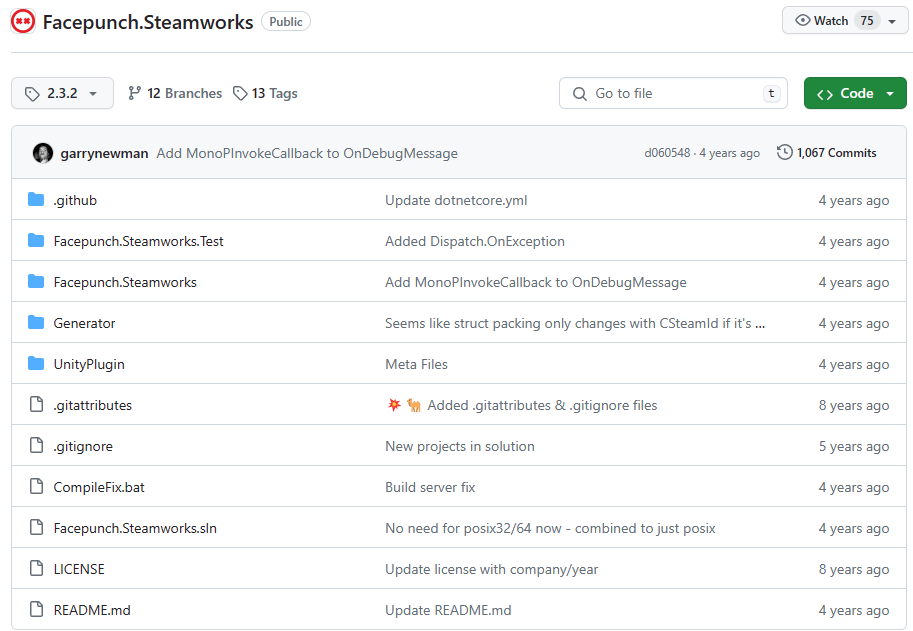Click the Public visibility badge
Image resolution: width=913 pixels, height=631 pixels.
pyautogui.click(x=286, y=22)
